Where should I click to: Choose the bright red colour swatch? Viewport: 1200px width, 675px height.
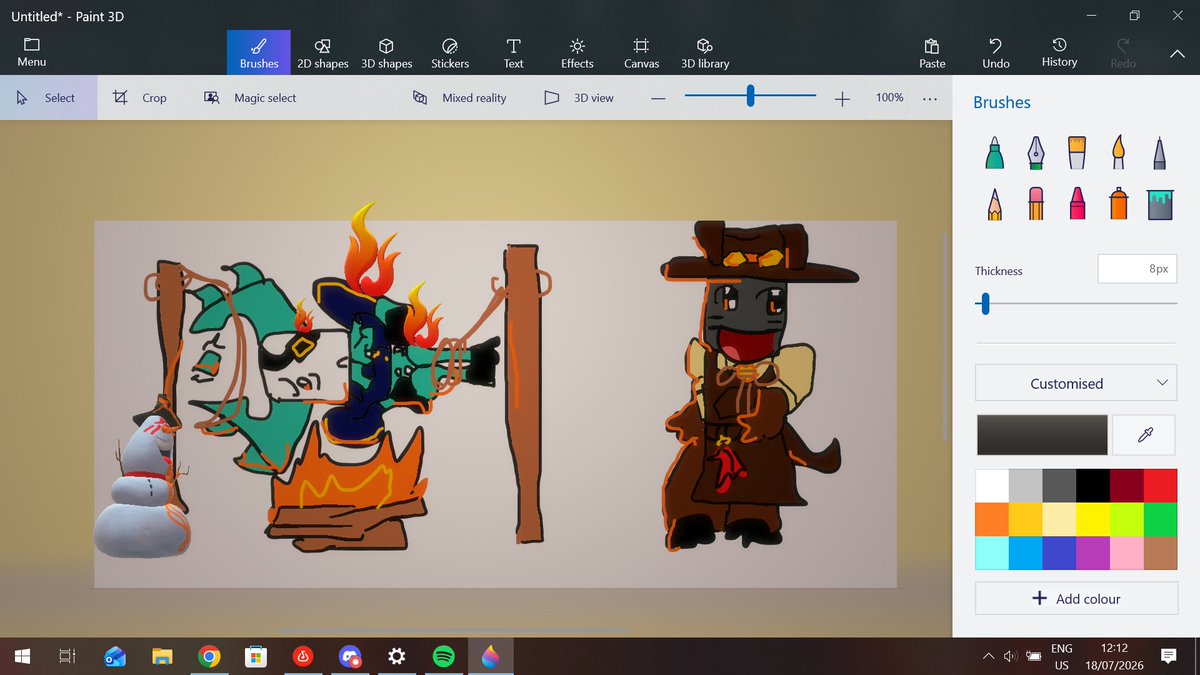click(x=1160, y=486)
